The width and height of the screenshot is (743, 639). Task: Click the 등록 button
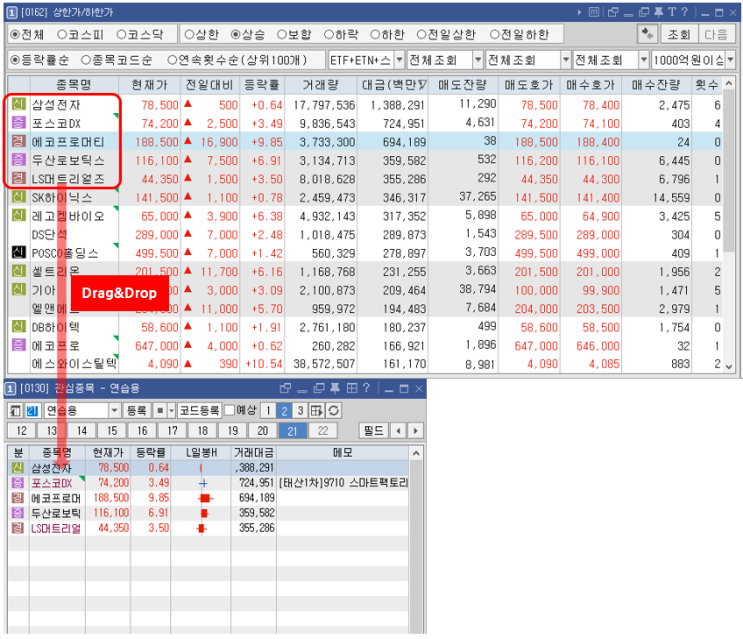(x=137, y=410)
